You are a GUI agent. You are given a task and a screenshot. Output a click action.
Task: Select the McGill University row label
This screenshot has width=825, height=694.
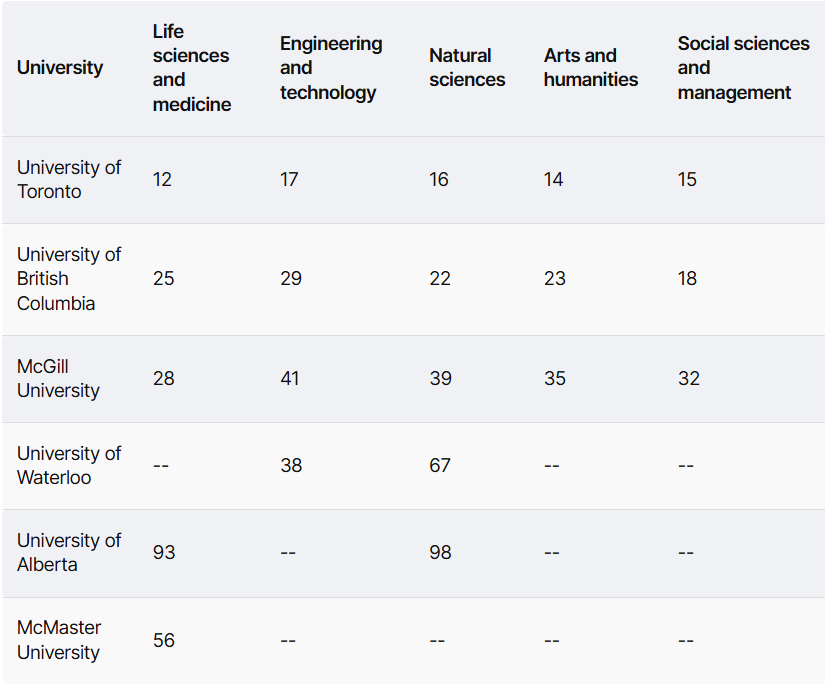point(58,379)
